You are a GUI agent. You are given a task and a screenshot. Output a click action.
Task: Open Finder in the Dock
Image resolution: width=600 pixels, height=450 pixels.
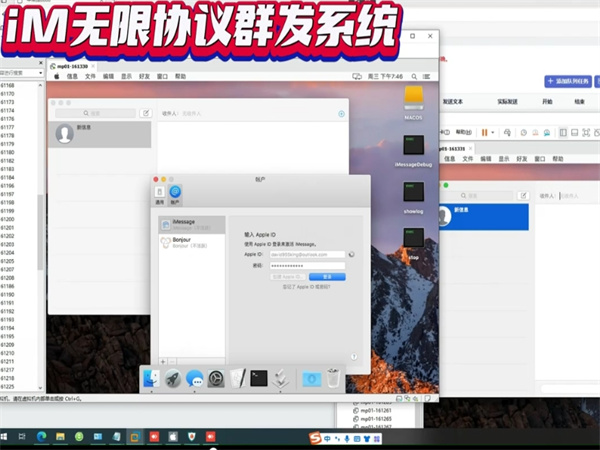pyautogui.click(x=151, y=378)
